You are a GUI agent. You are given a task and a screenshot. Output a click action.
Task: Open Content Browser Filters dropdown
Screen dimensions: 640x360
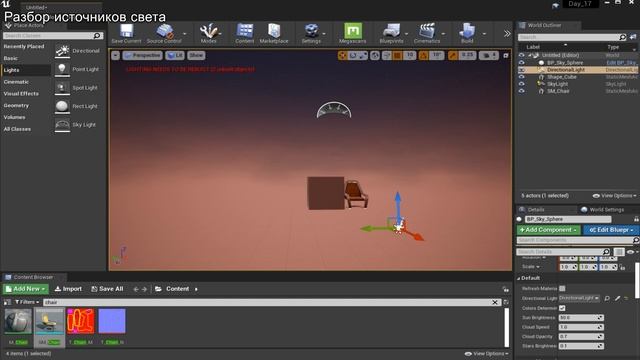(x=27, y=302)
